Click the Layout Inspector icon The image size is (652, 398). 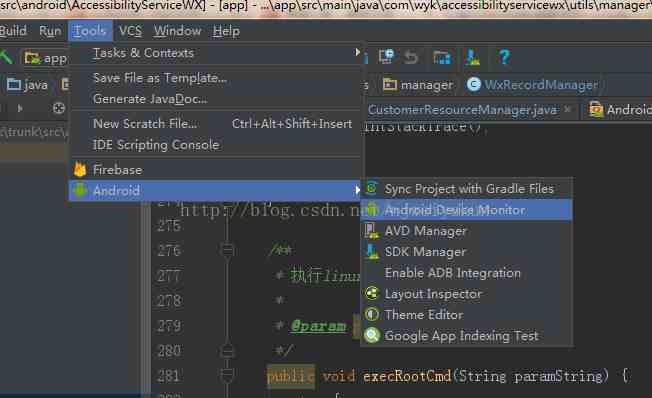tap(372, 293)
